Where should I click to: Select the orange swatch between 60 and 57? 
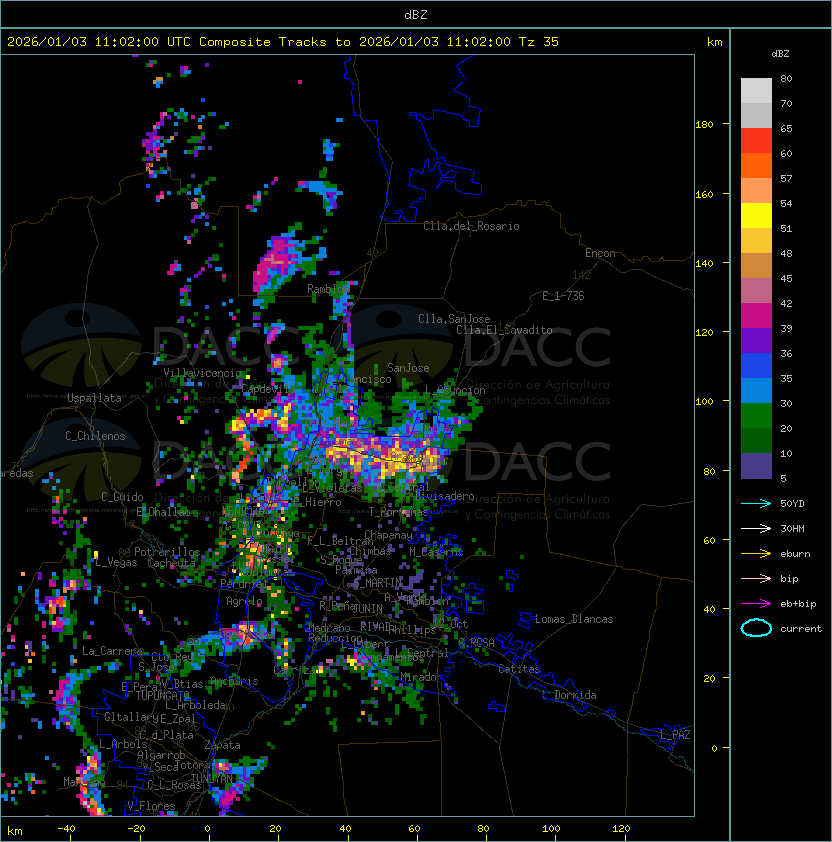coord(756,165)
